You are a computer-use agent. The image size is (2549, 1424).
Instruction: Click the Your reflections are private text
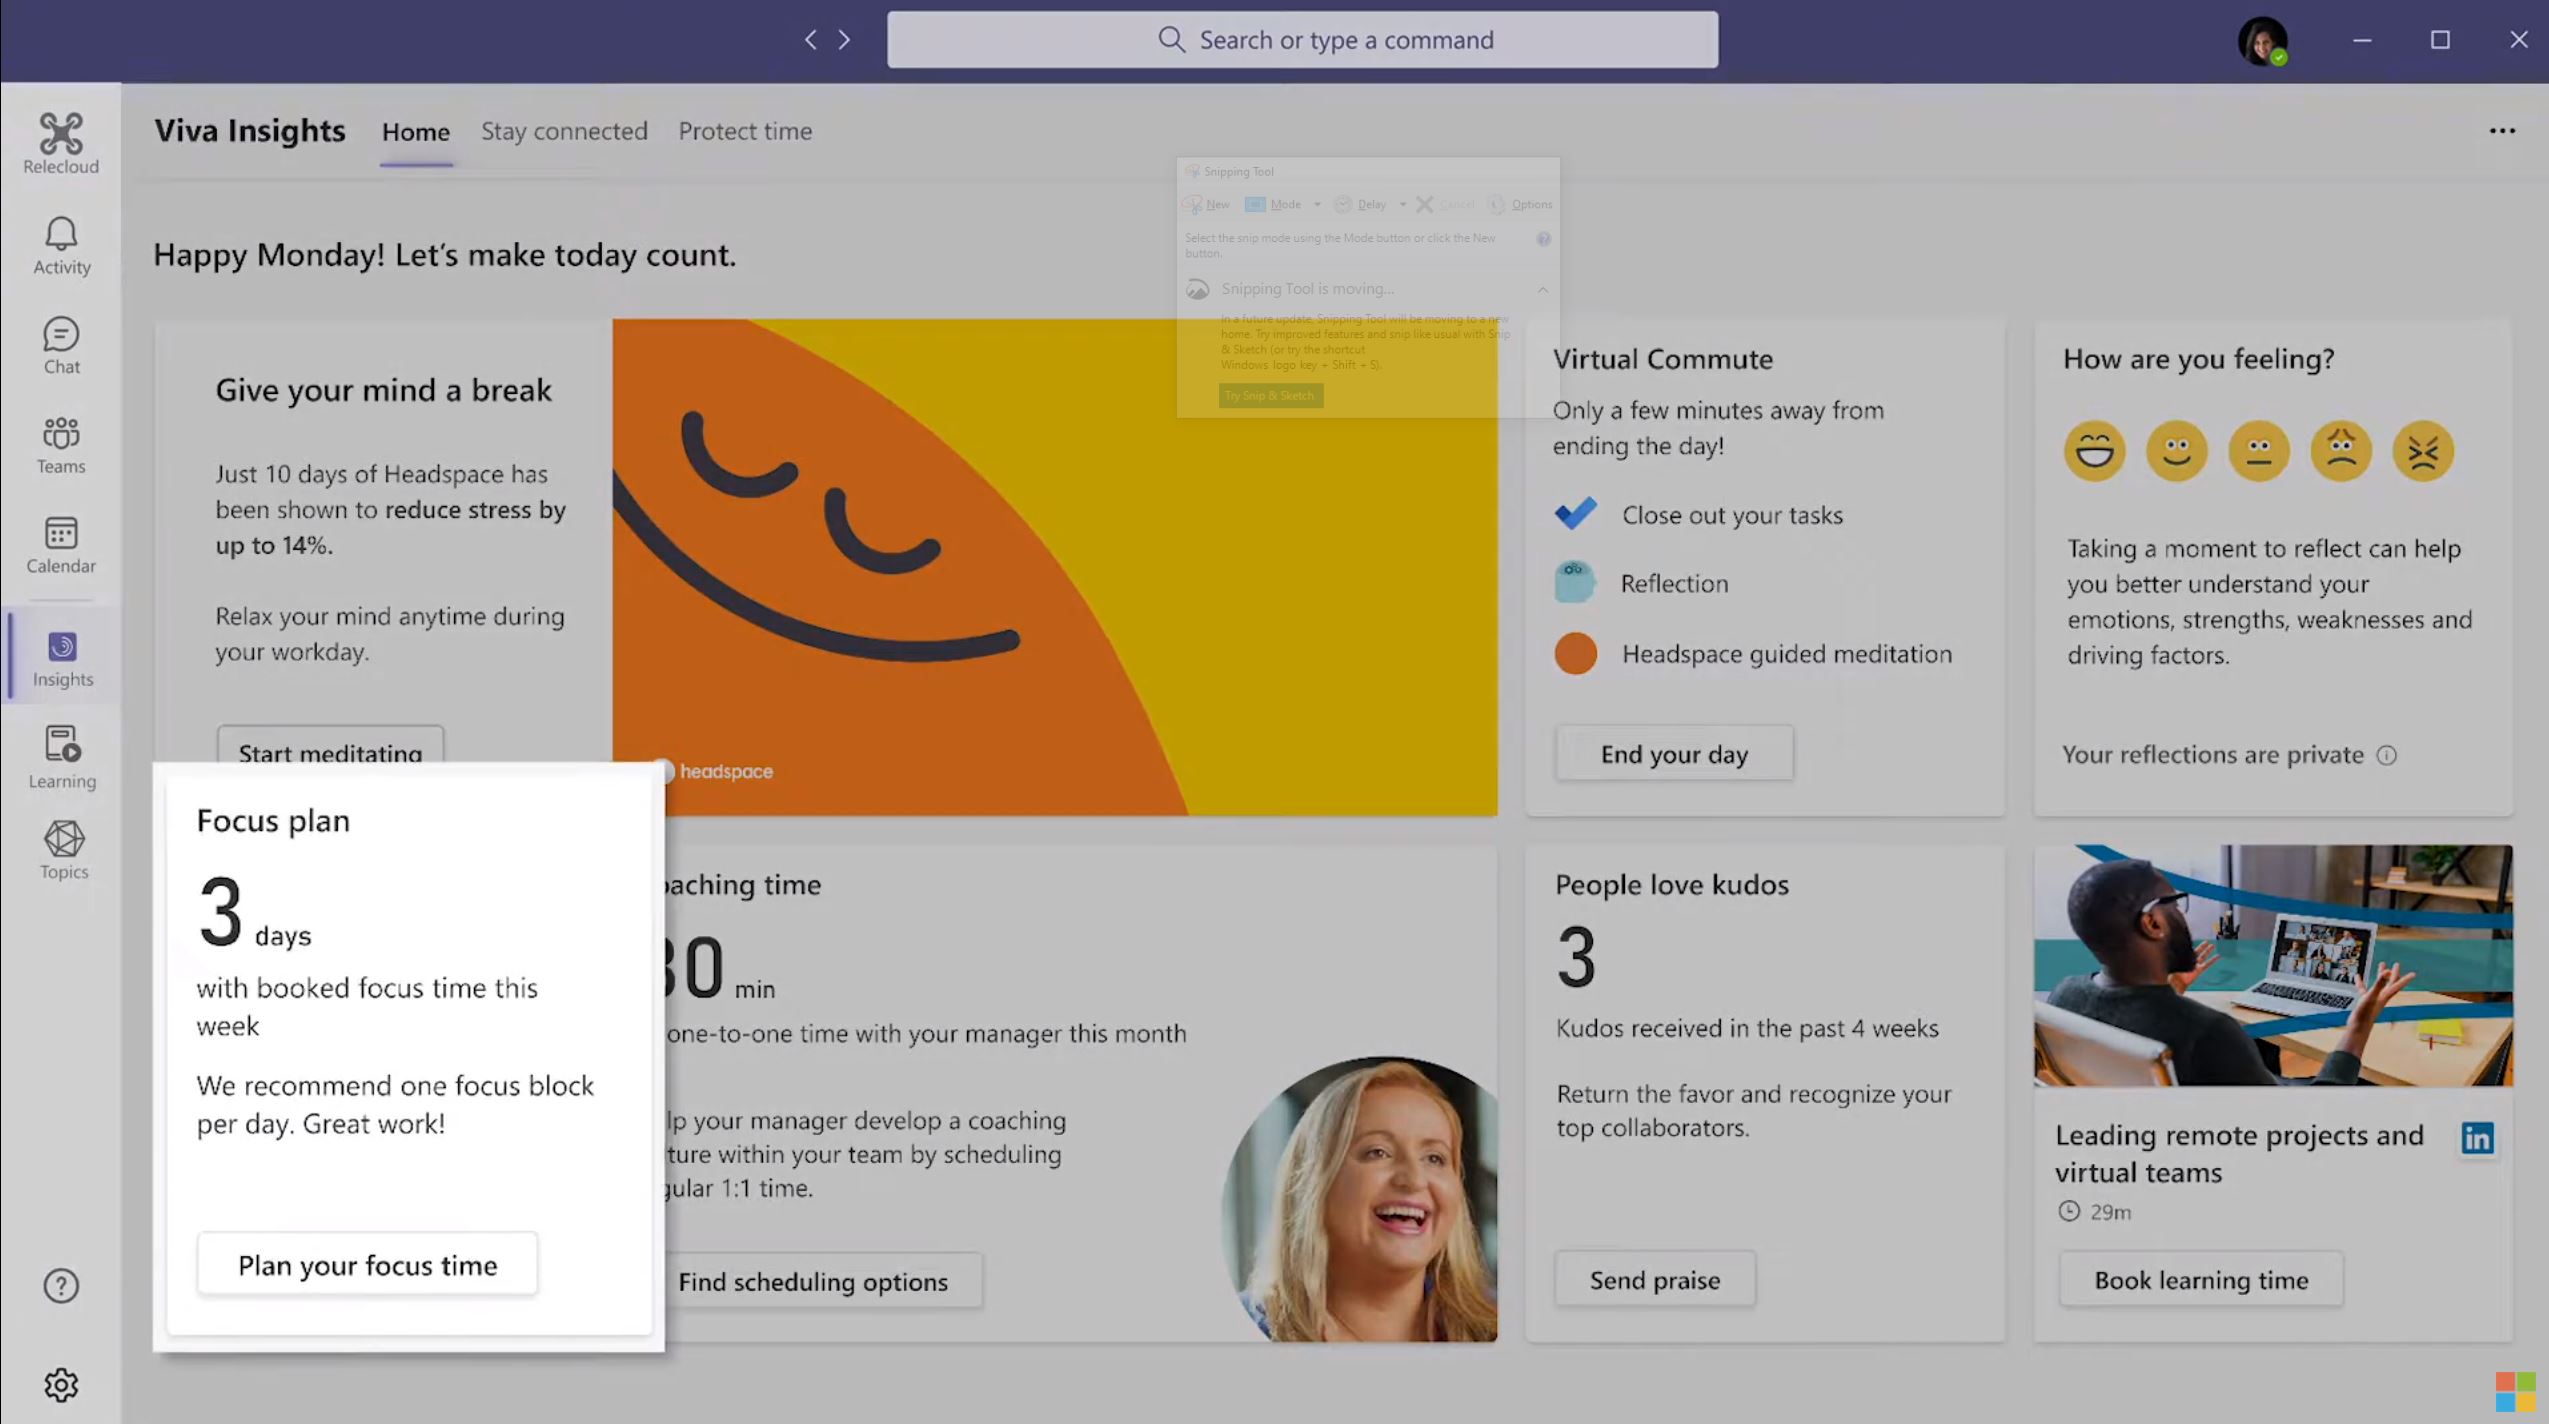(2213, 755)
